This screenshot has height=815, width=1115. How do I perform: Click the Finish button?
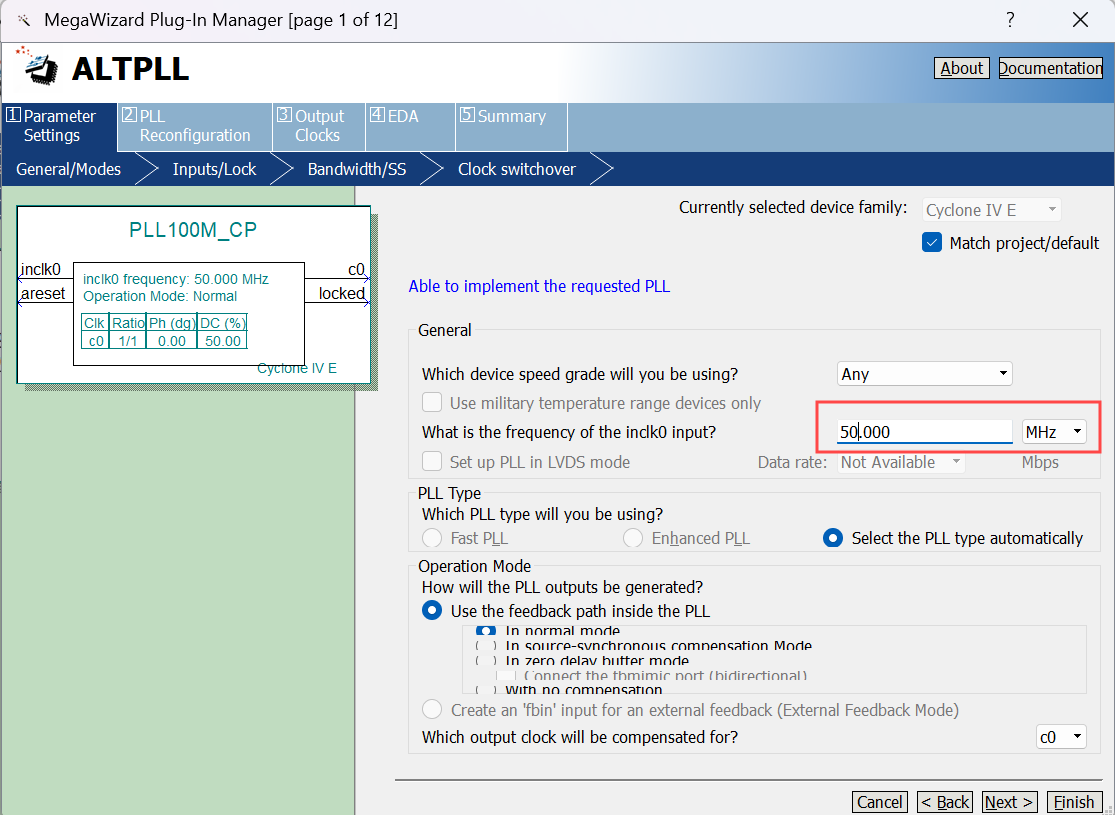1074,802
